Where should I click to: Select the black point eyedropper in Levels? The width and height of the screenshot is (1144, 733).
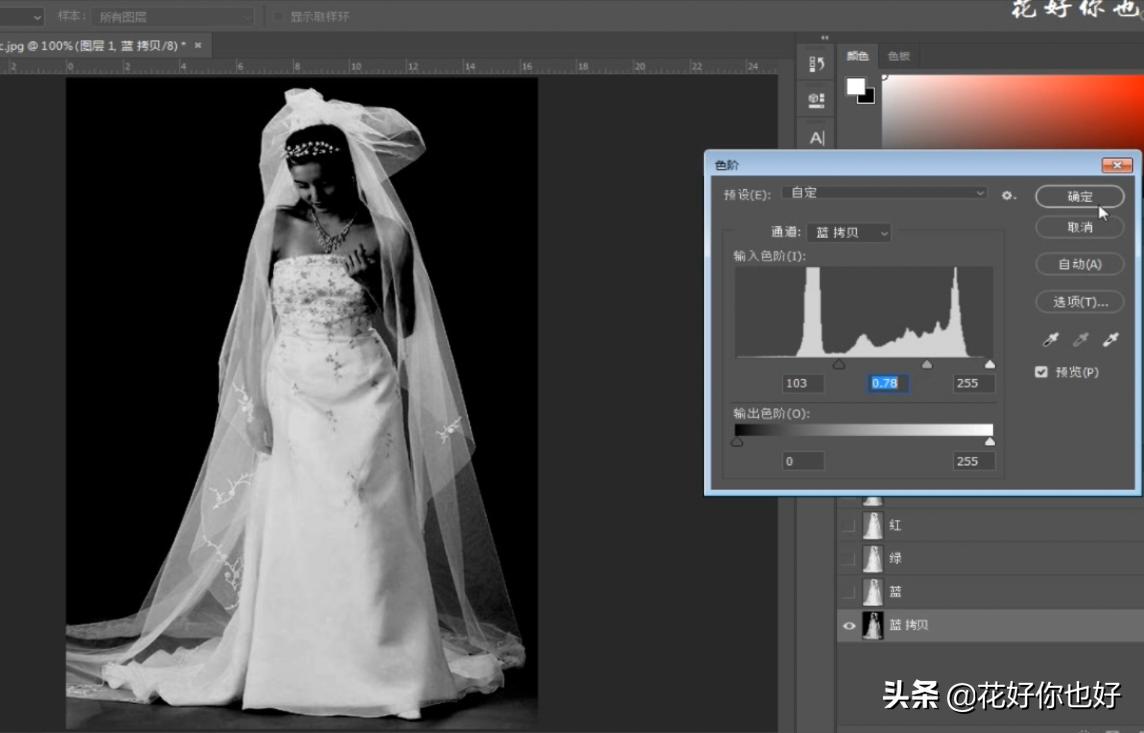tap(1050, 340)
